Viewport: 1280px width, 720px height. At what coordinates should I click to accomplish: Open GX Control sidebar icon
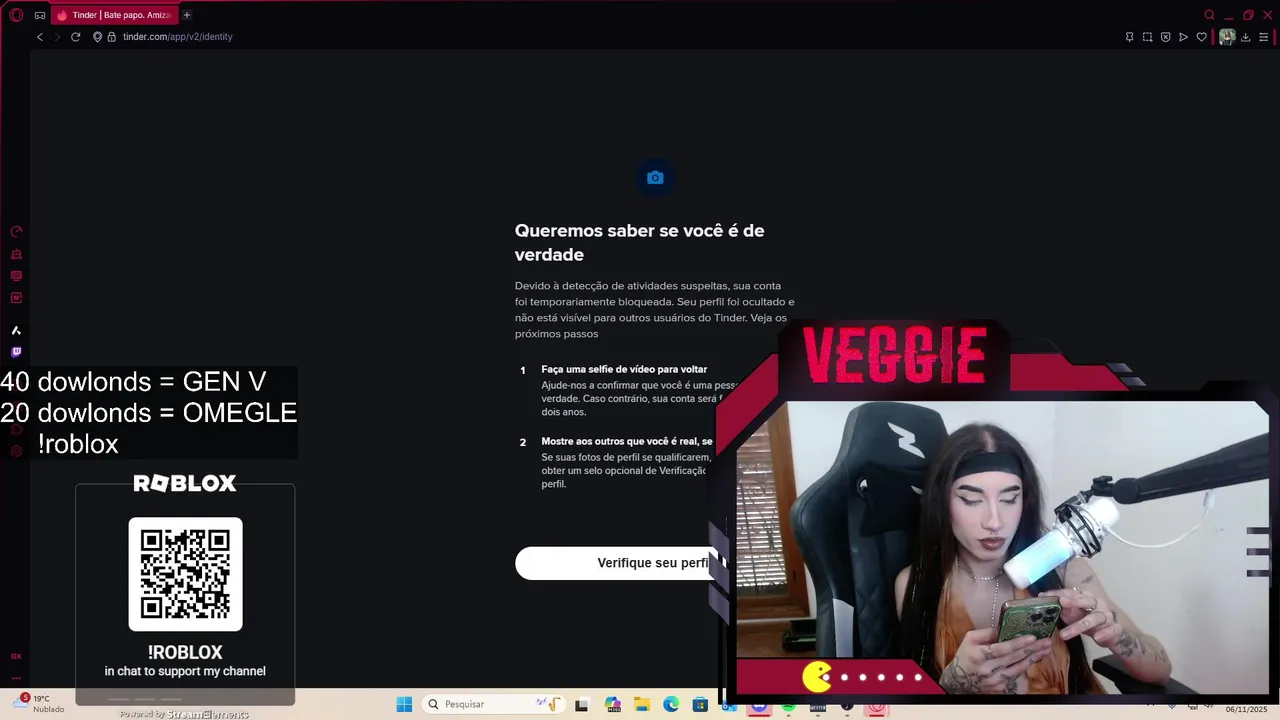(16, 254)
